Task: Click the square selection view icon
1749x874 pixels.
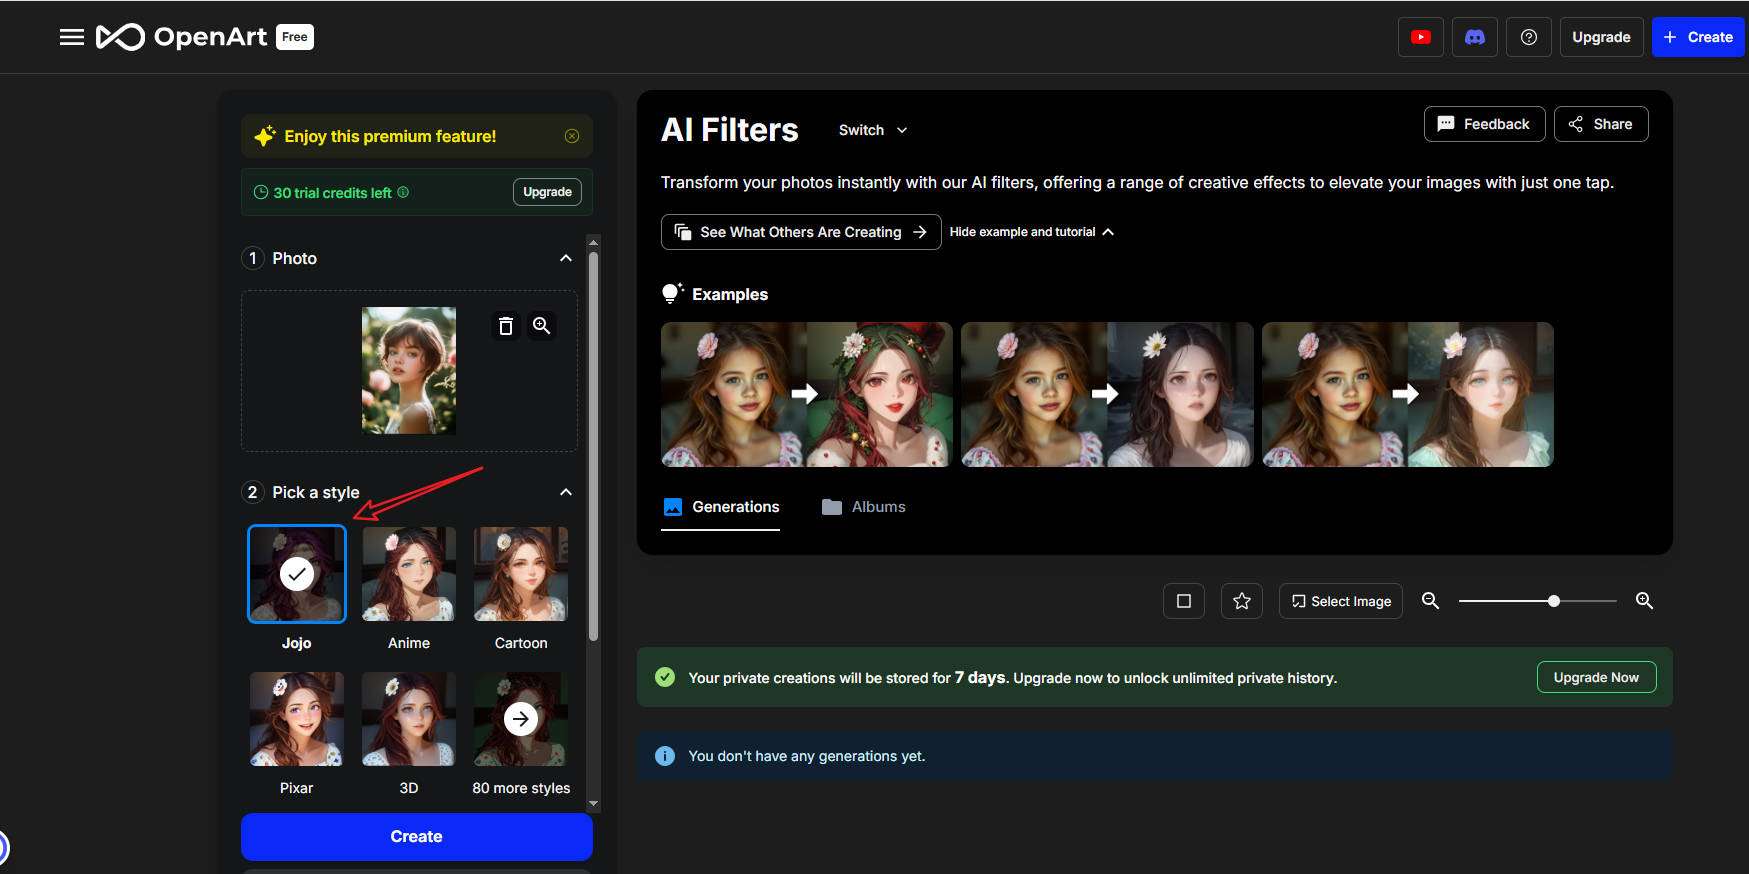Action: [1184, 601]
